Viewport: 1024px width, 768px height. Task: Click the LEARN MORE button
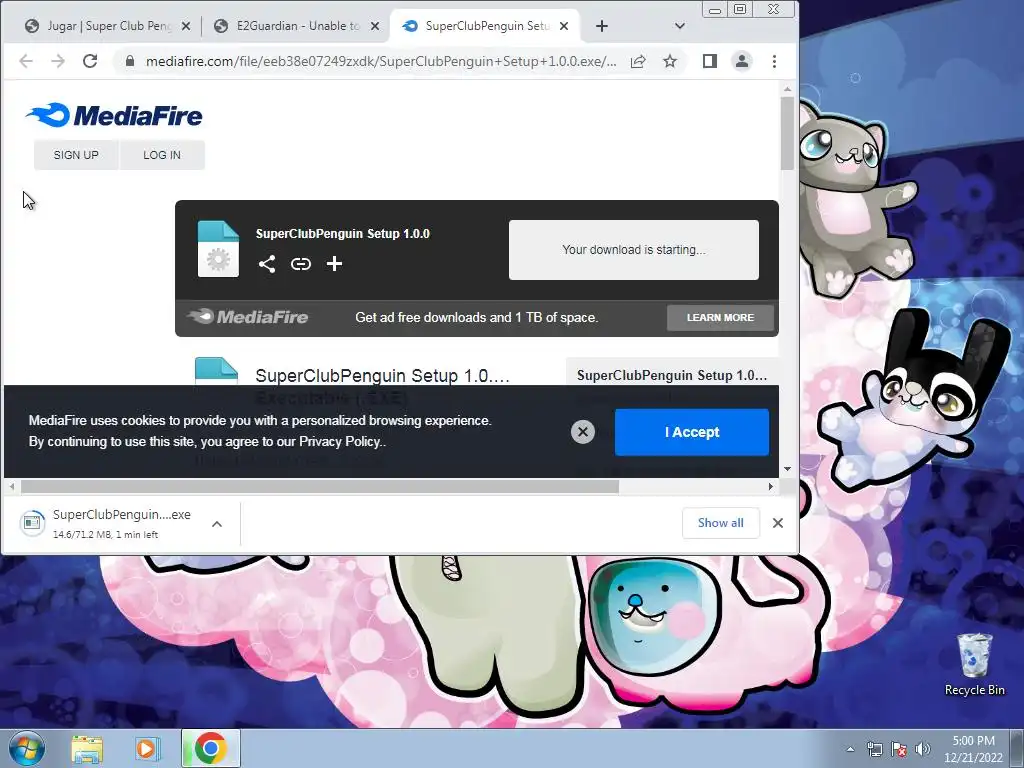pyautogui.click(x=720, y=317)
